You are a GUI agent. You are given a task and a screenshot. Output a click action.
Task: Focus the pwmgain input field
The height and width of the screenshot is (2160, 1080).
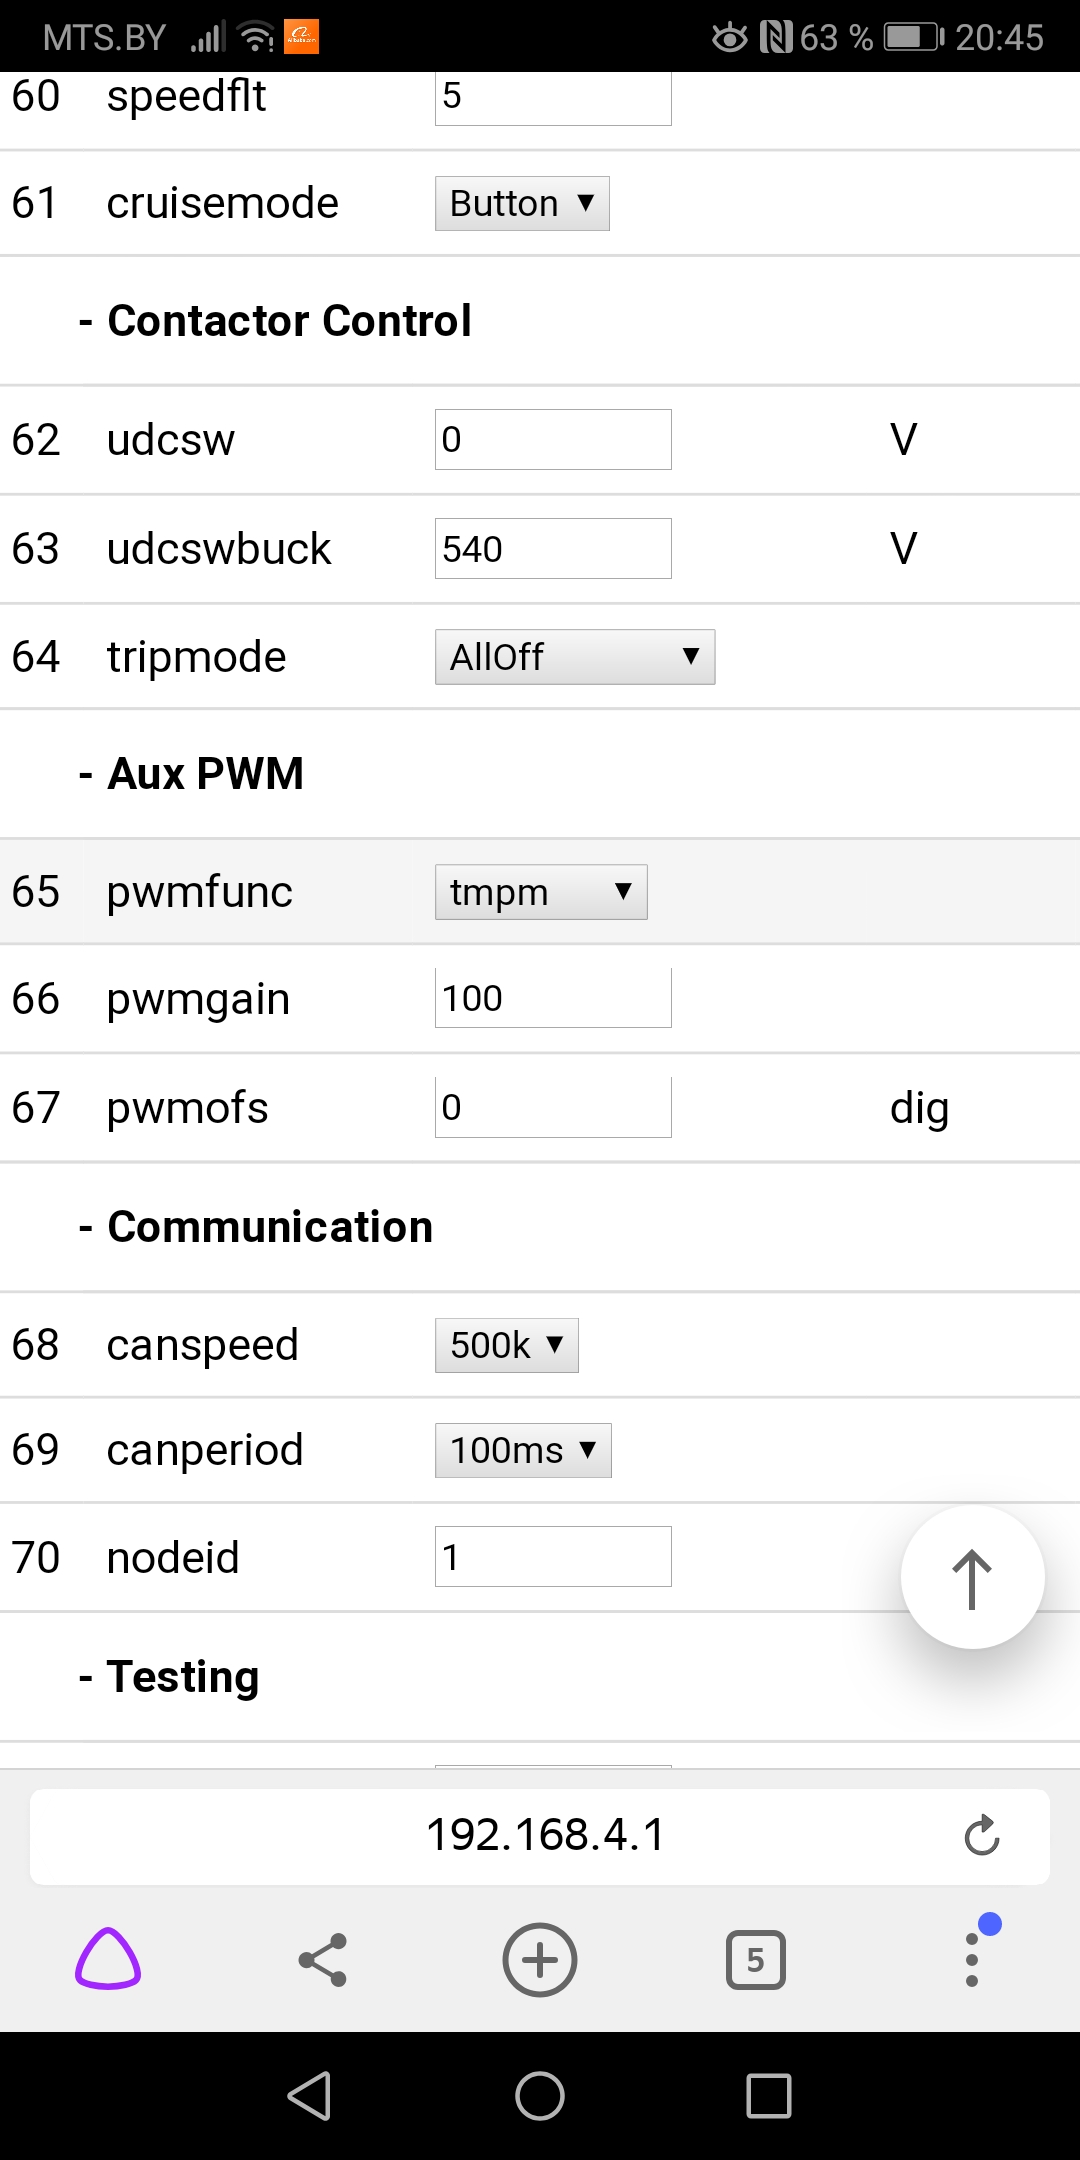553,998
